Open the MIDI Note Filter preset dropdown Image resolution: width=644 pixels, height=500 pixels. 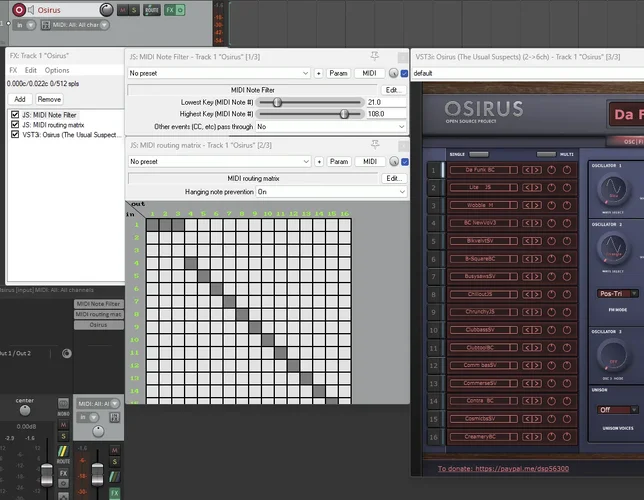pos(219,74)
